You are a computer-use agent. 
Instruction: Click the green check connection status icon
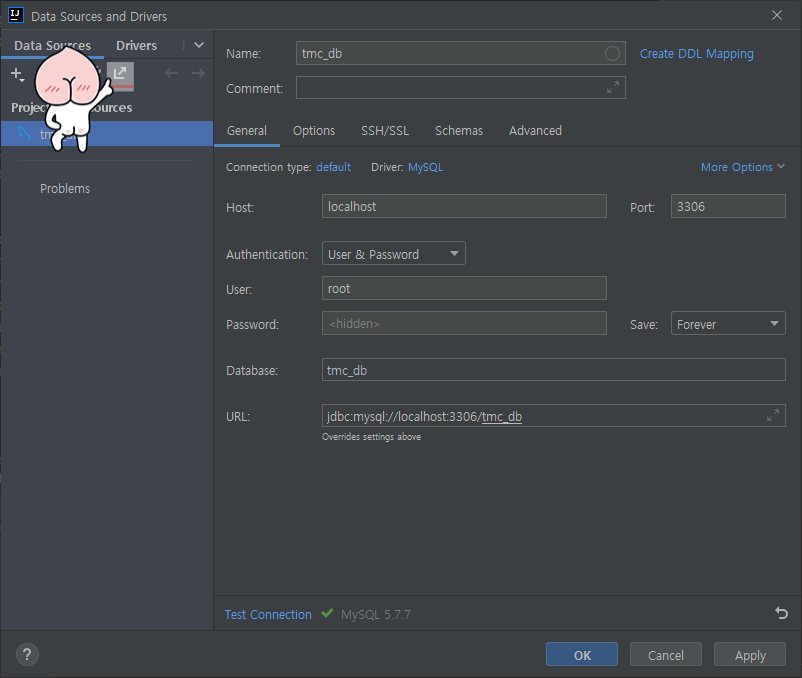tap(327, 613)
